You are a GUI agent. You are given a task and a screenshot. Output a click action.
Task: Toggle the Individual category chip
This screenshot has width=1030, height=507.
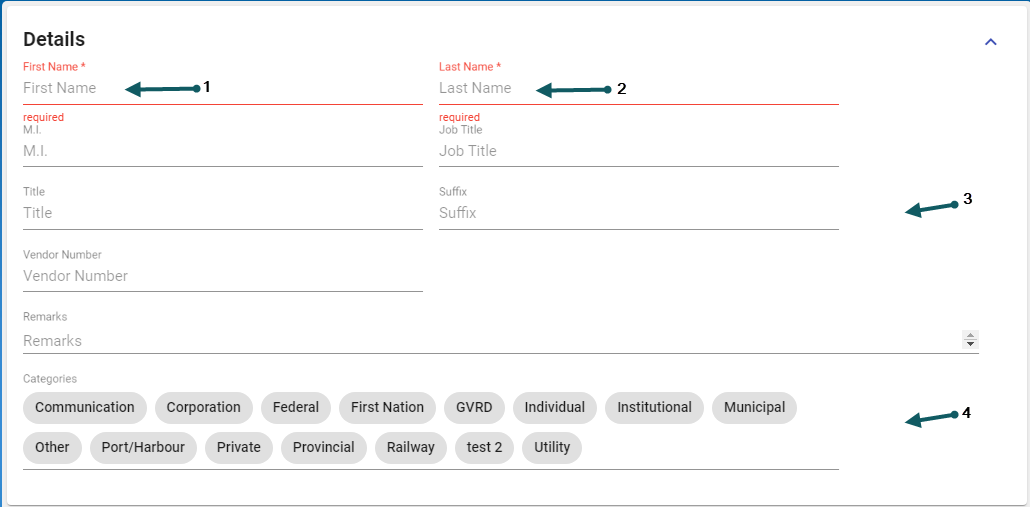[555, 408]
